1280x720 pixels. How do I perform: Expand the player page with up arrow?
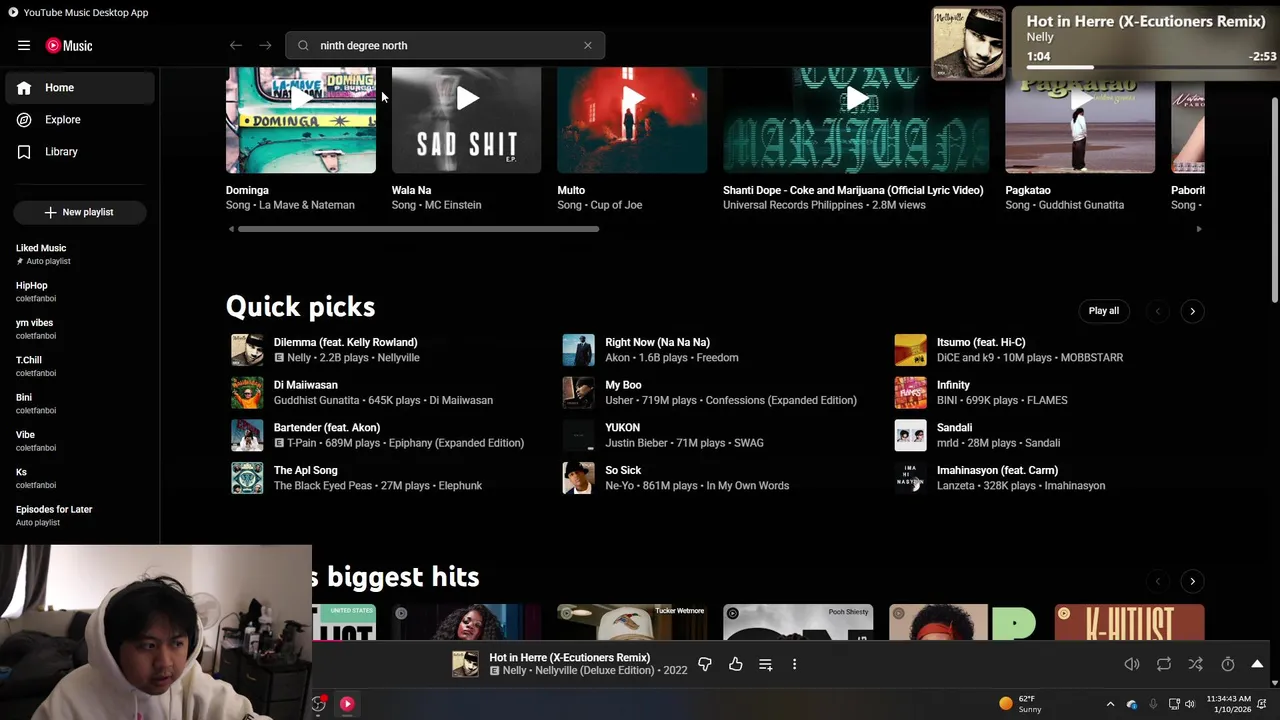1257,664
